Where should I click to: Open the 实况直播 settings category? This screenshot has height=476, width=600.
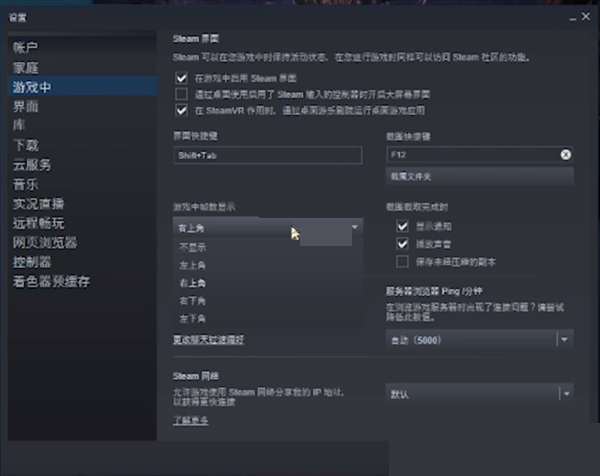38,204
